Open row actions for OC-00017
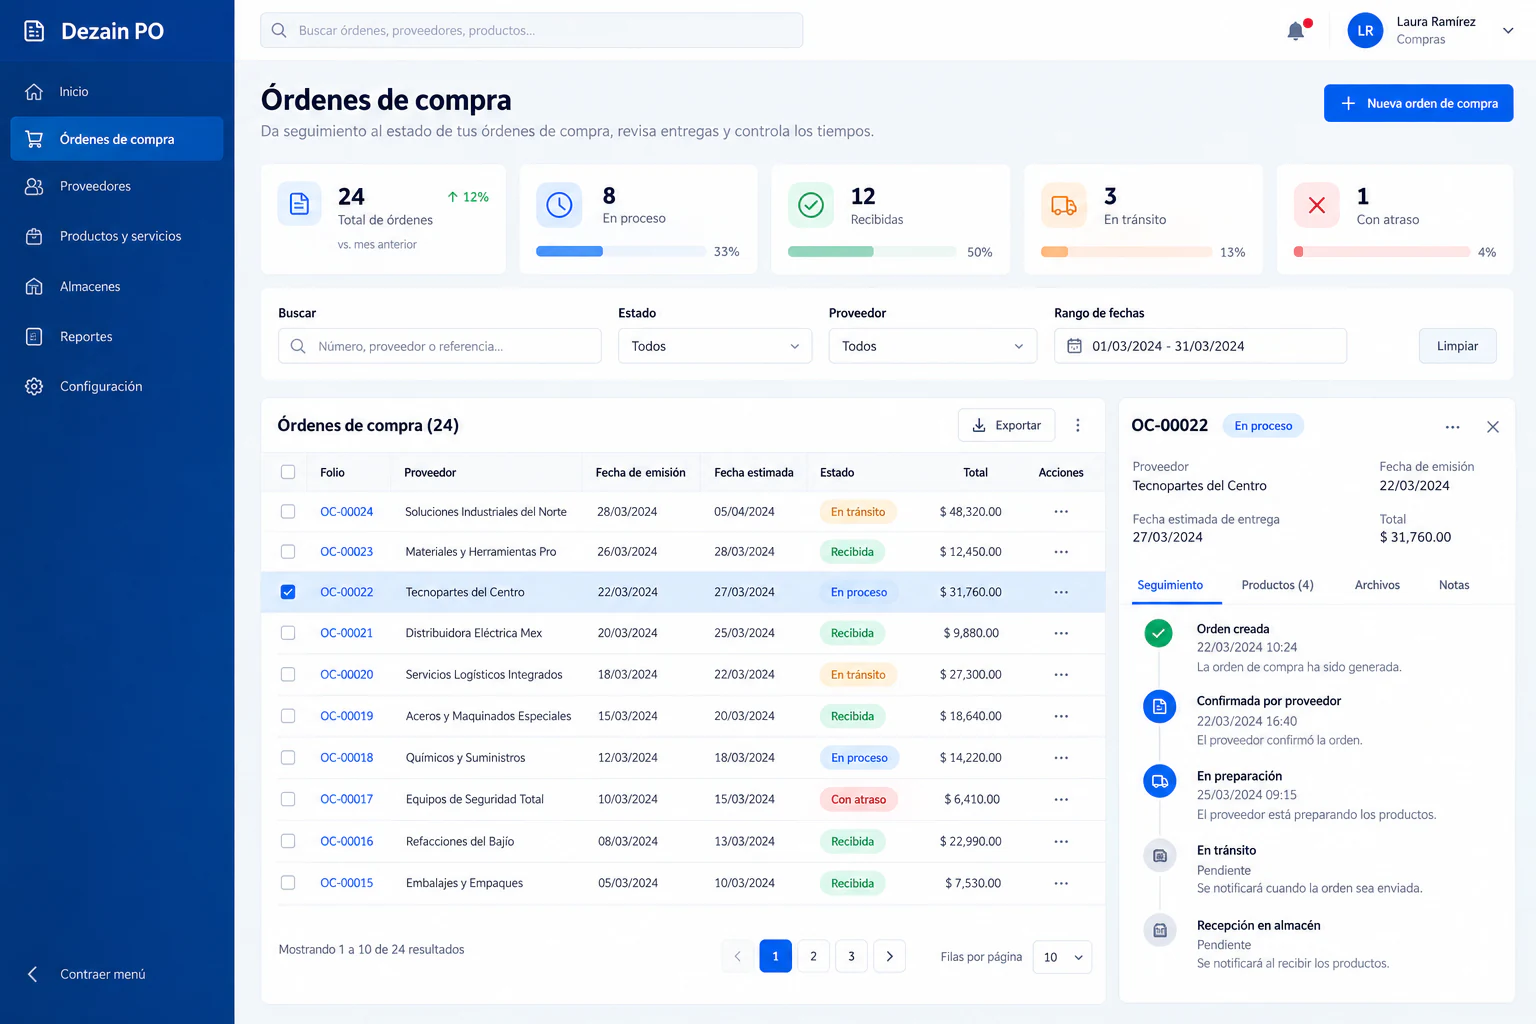1536x1024 pixels. [x=1061, y=800]
